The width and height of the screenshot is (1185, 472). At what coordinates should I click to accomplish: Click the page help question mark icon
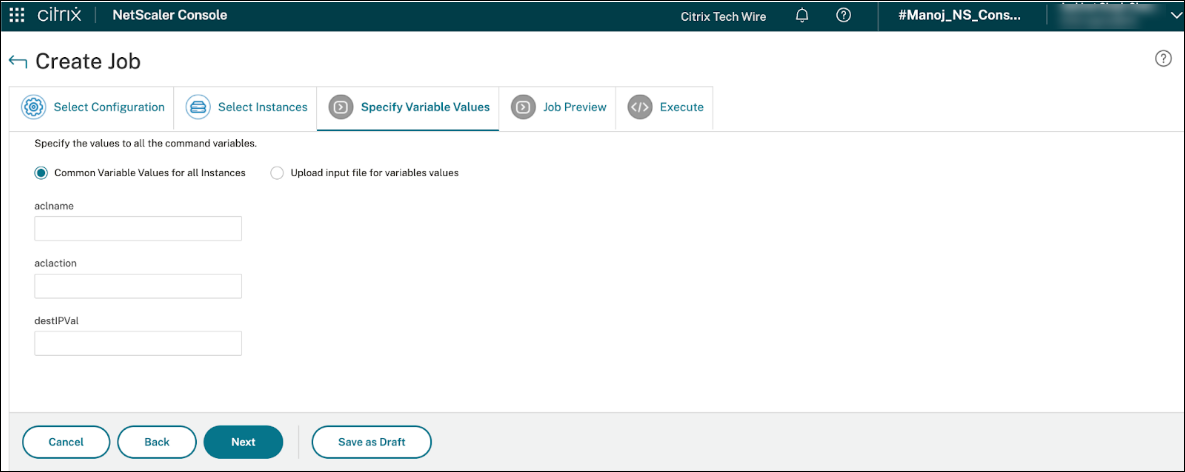(x=1163, y=59)
